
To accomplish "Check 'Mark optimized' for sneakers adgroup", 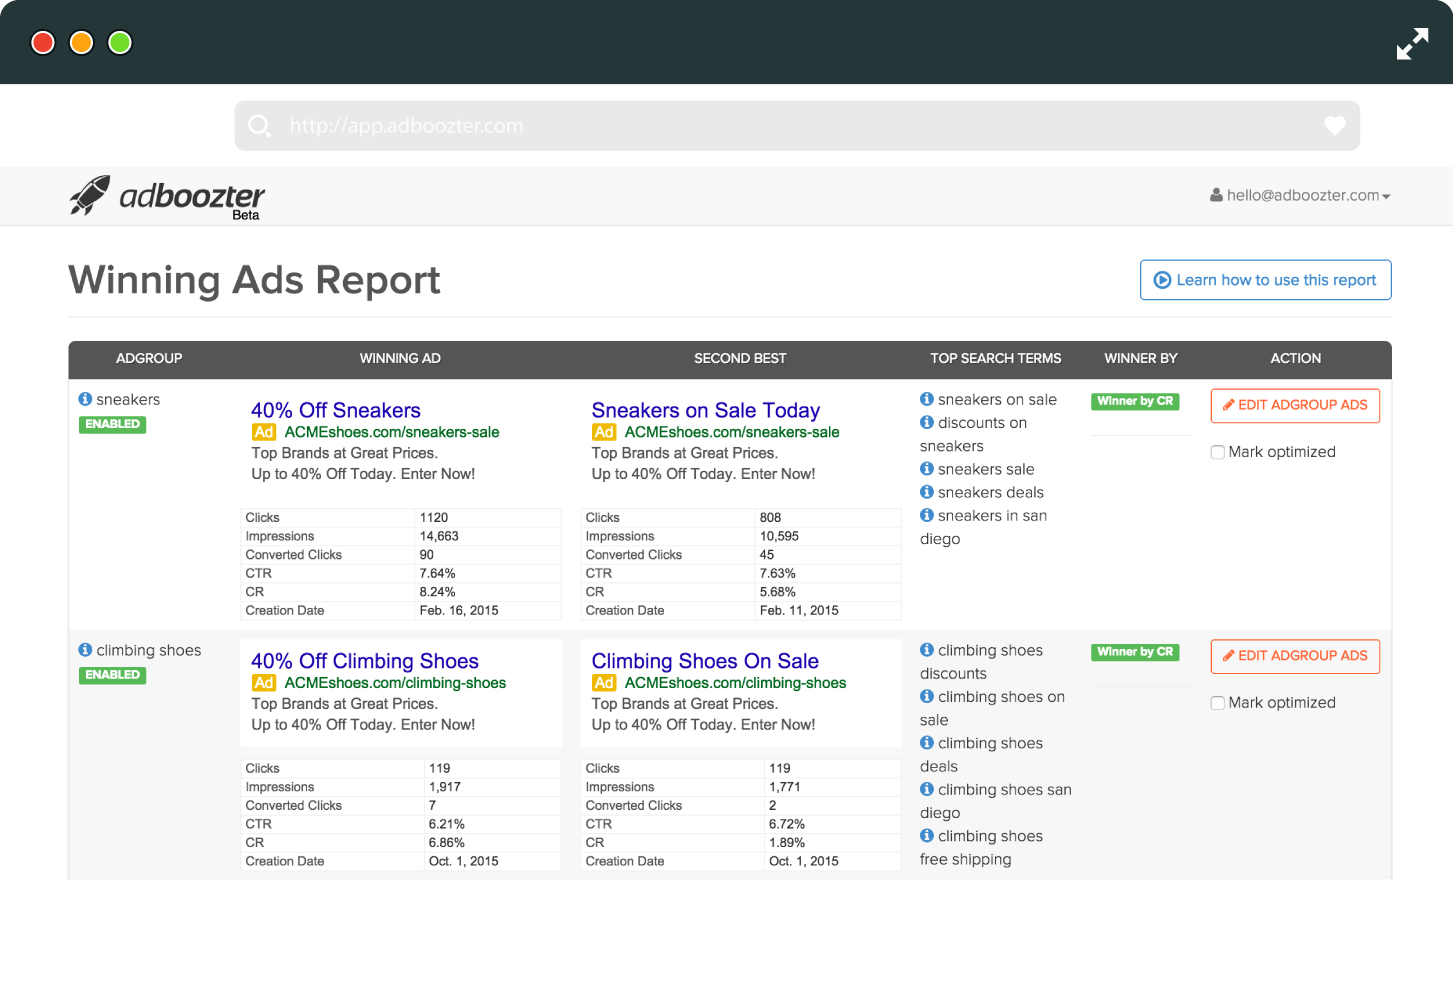I will pos(1217,452).
